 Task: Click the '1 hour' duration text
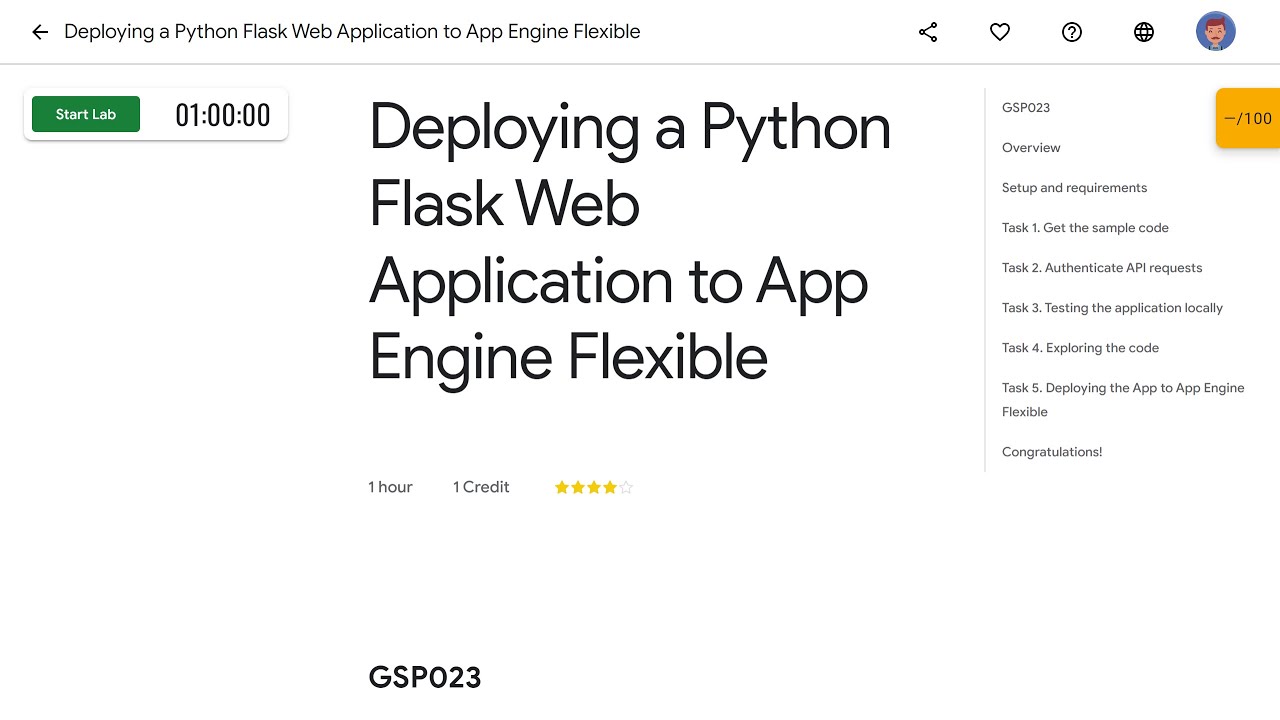click(x=390, y=487)
